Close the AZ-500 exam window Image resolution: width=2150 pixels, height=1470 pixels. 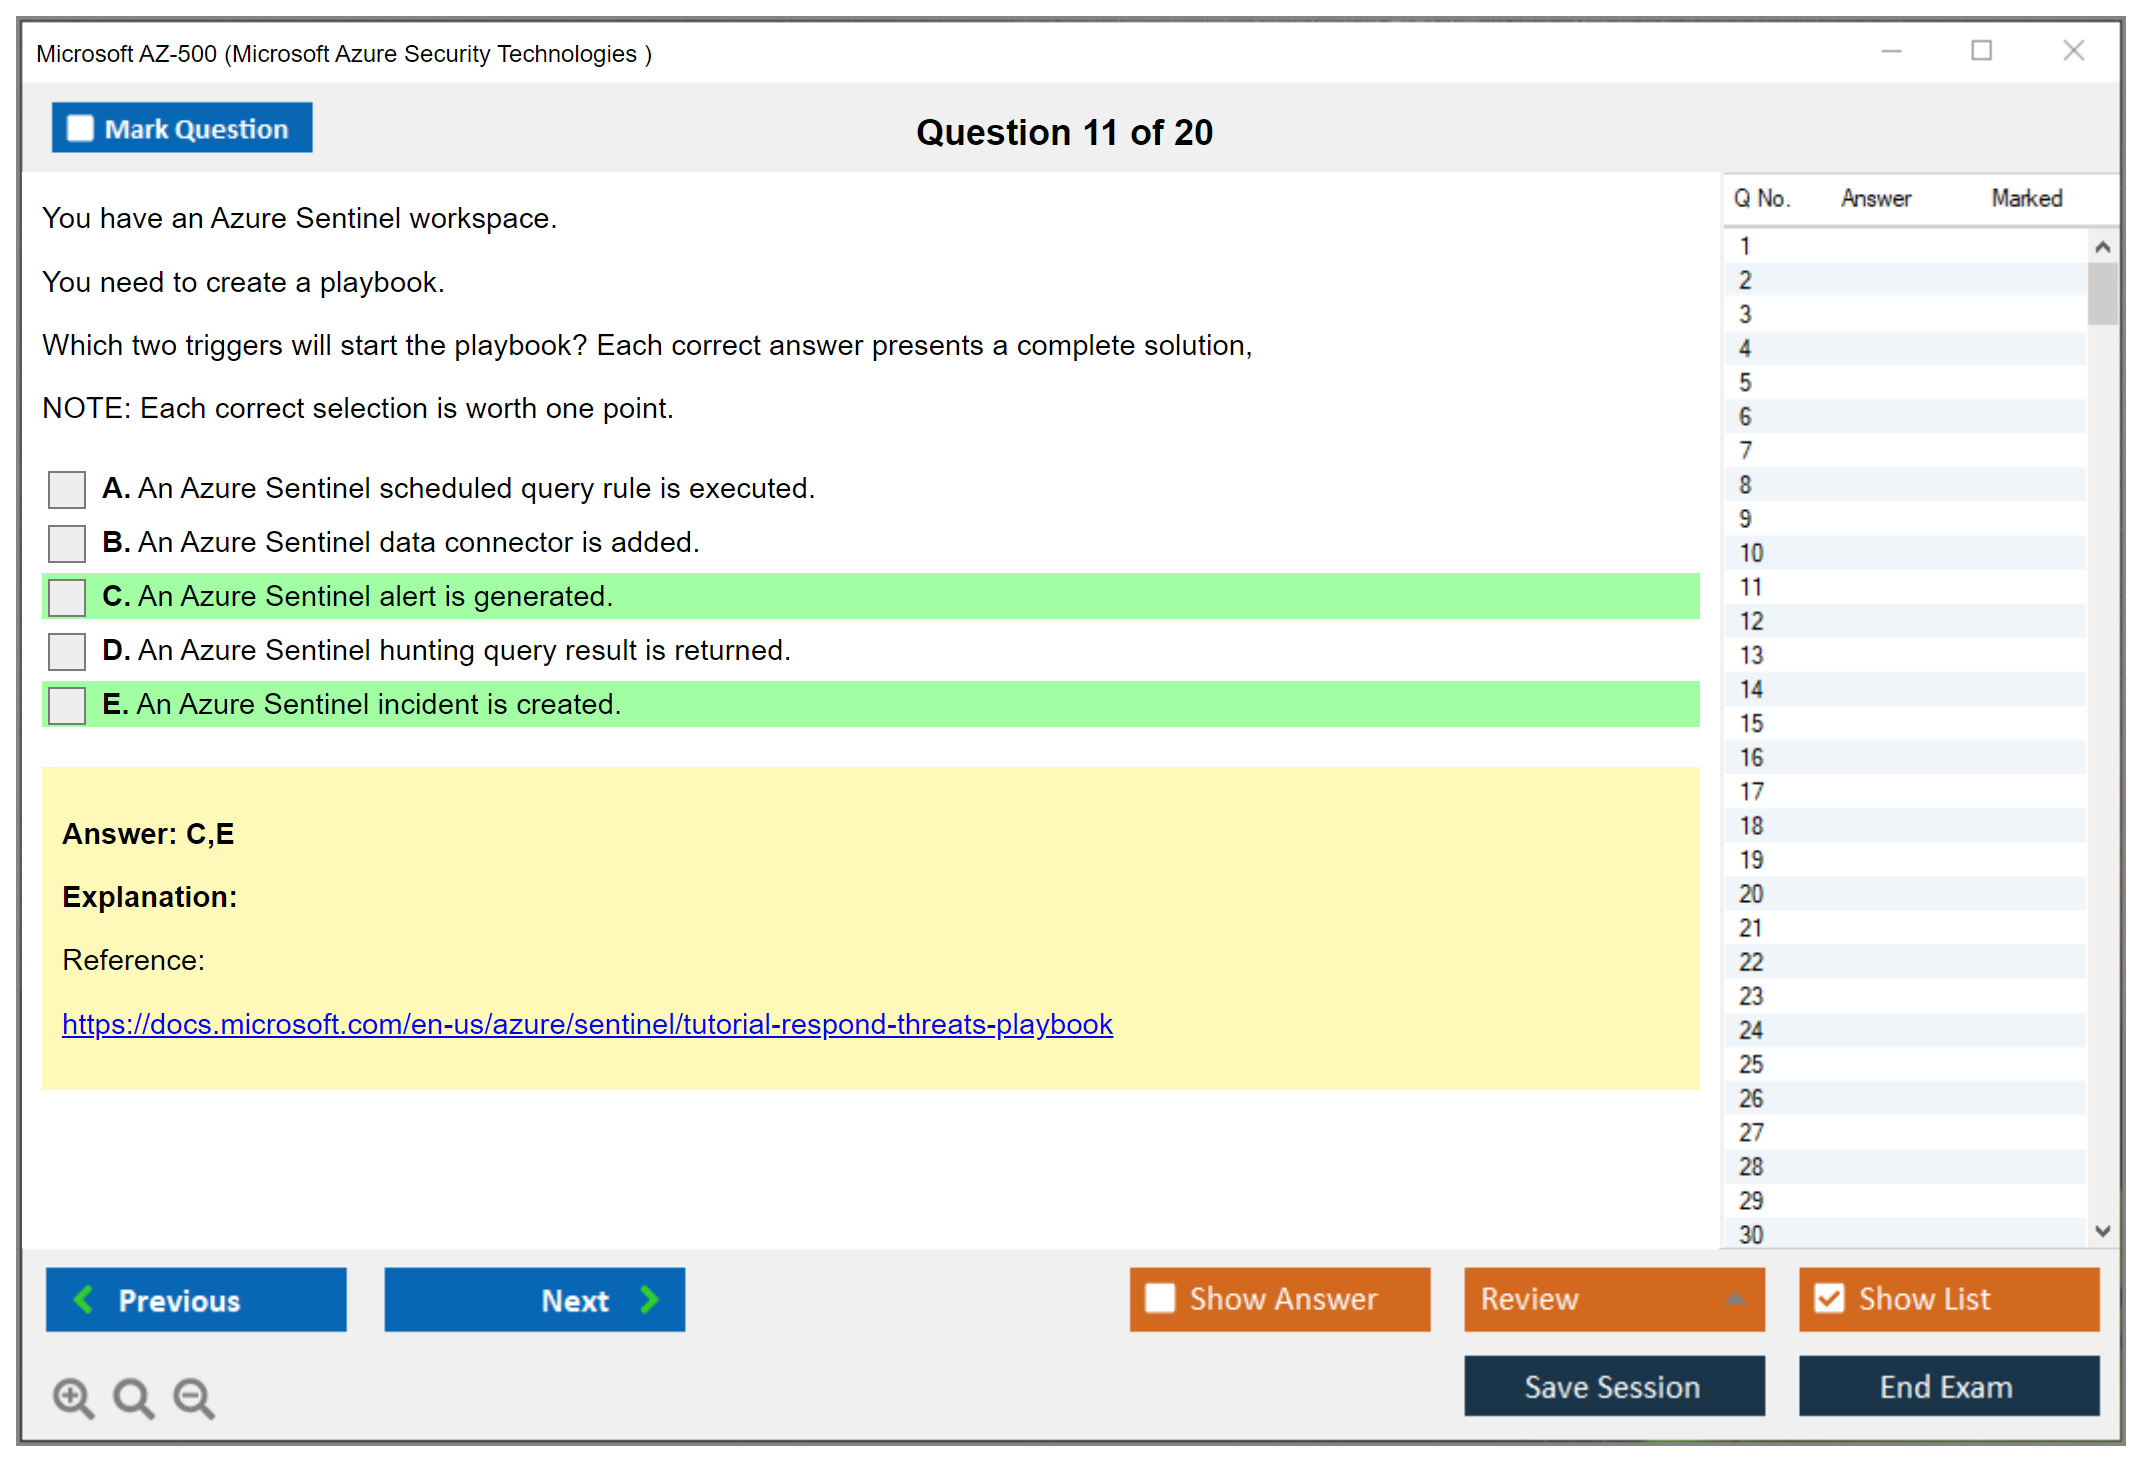(x=2073, y=51)
